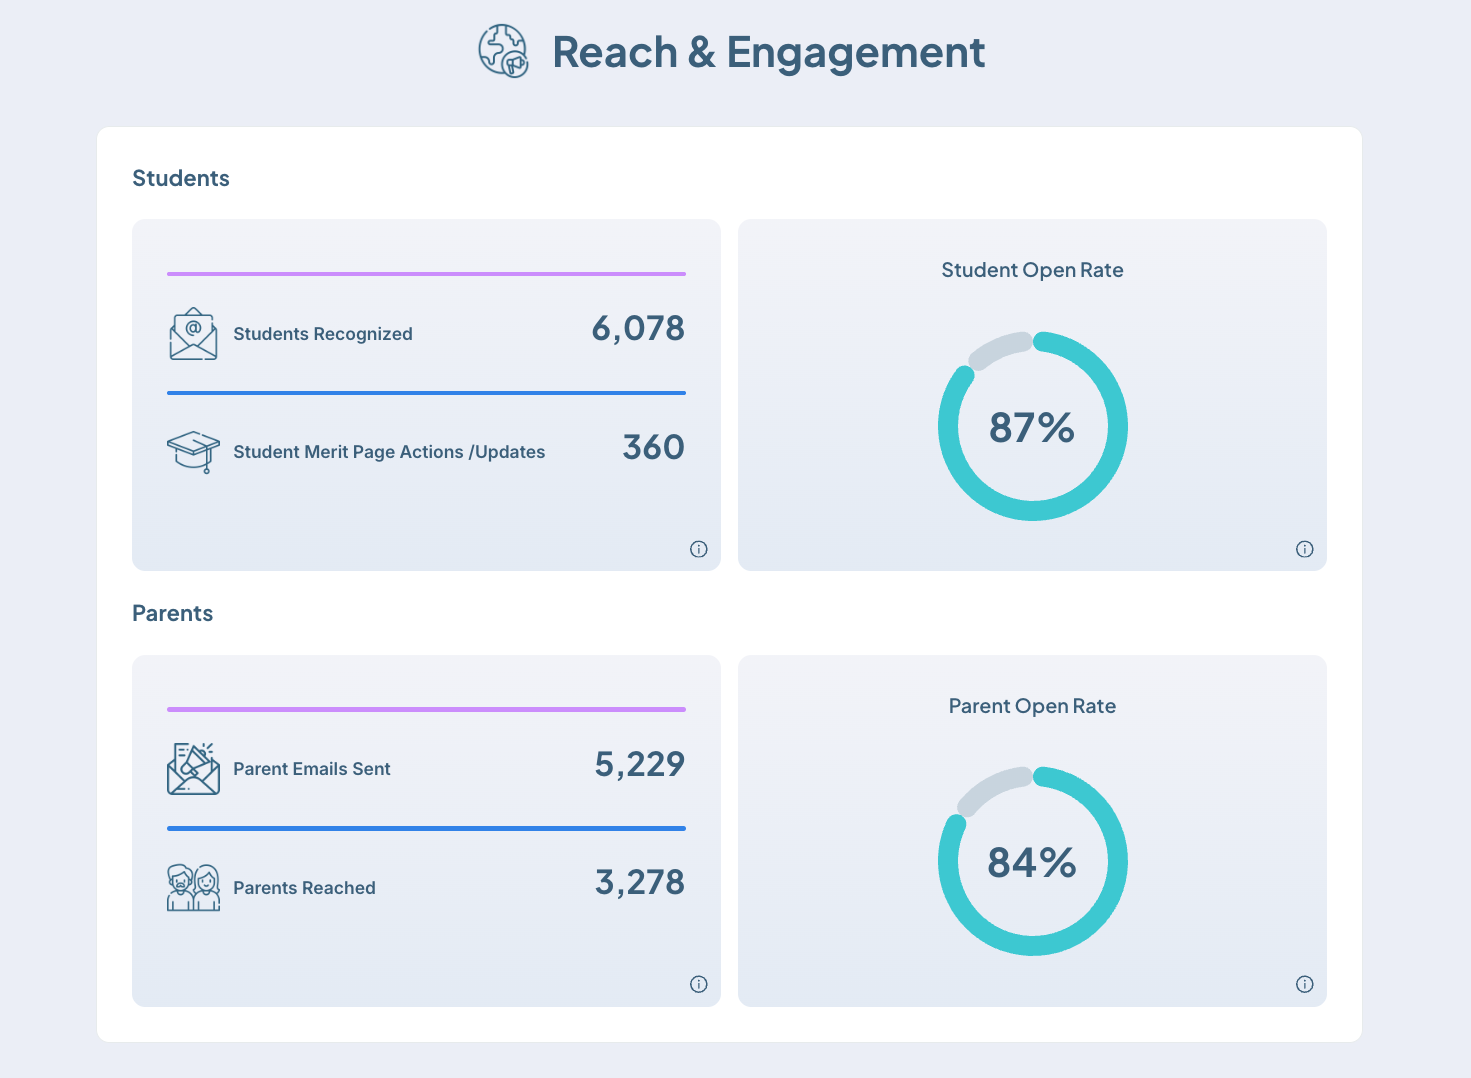Click the graduation cap Merit Page icon
The image size is (1471, 1078).
coord(193,452)
